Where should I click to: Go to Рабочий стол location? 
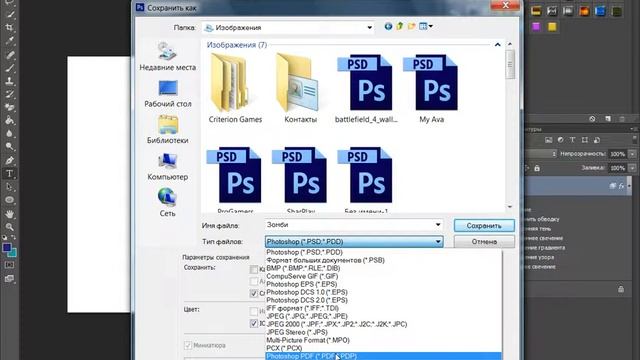167,93
